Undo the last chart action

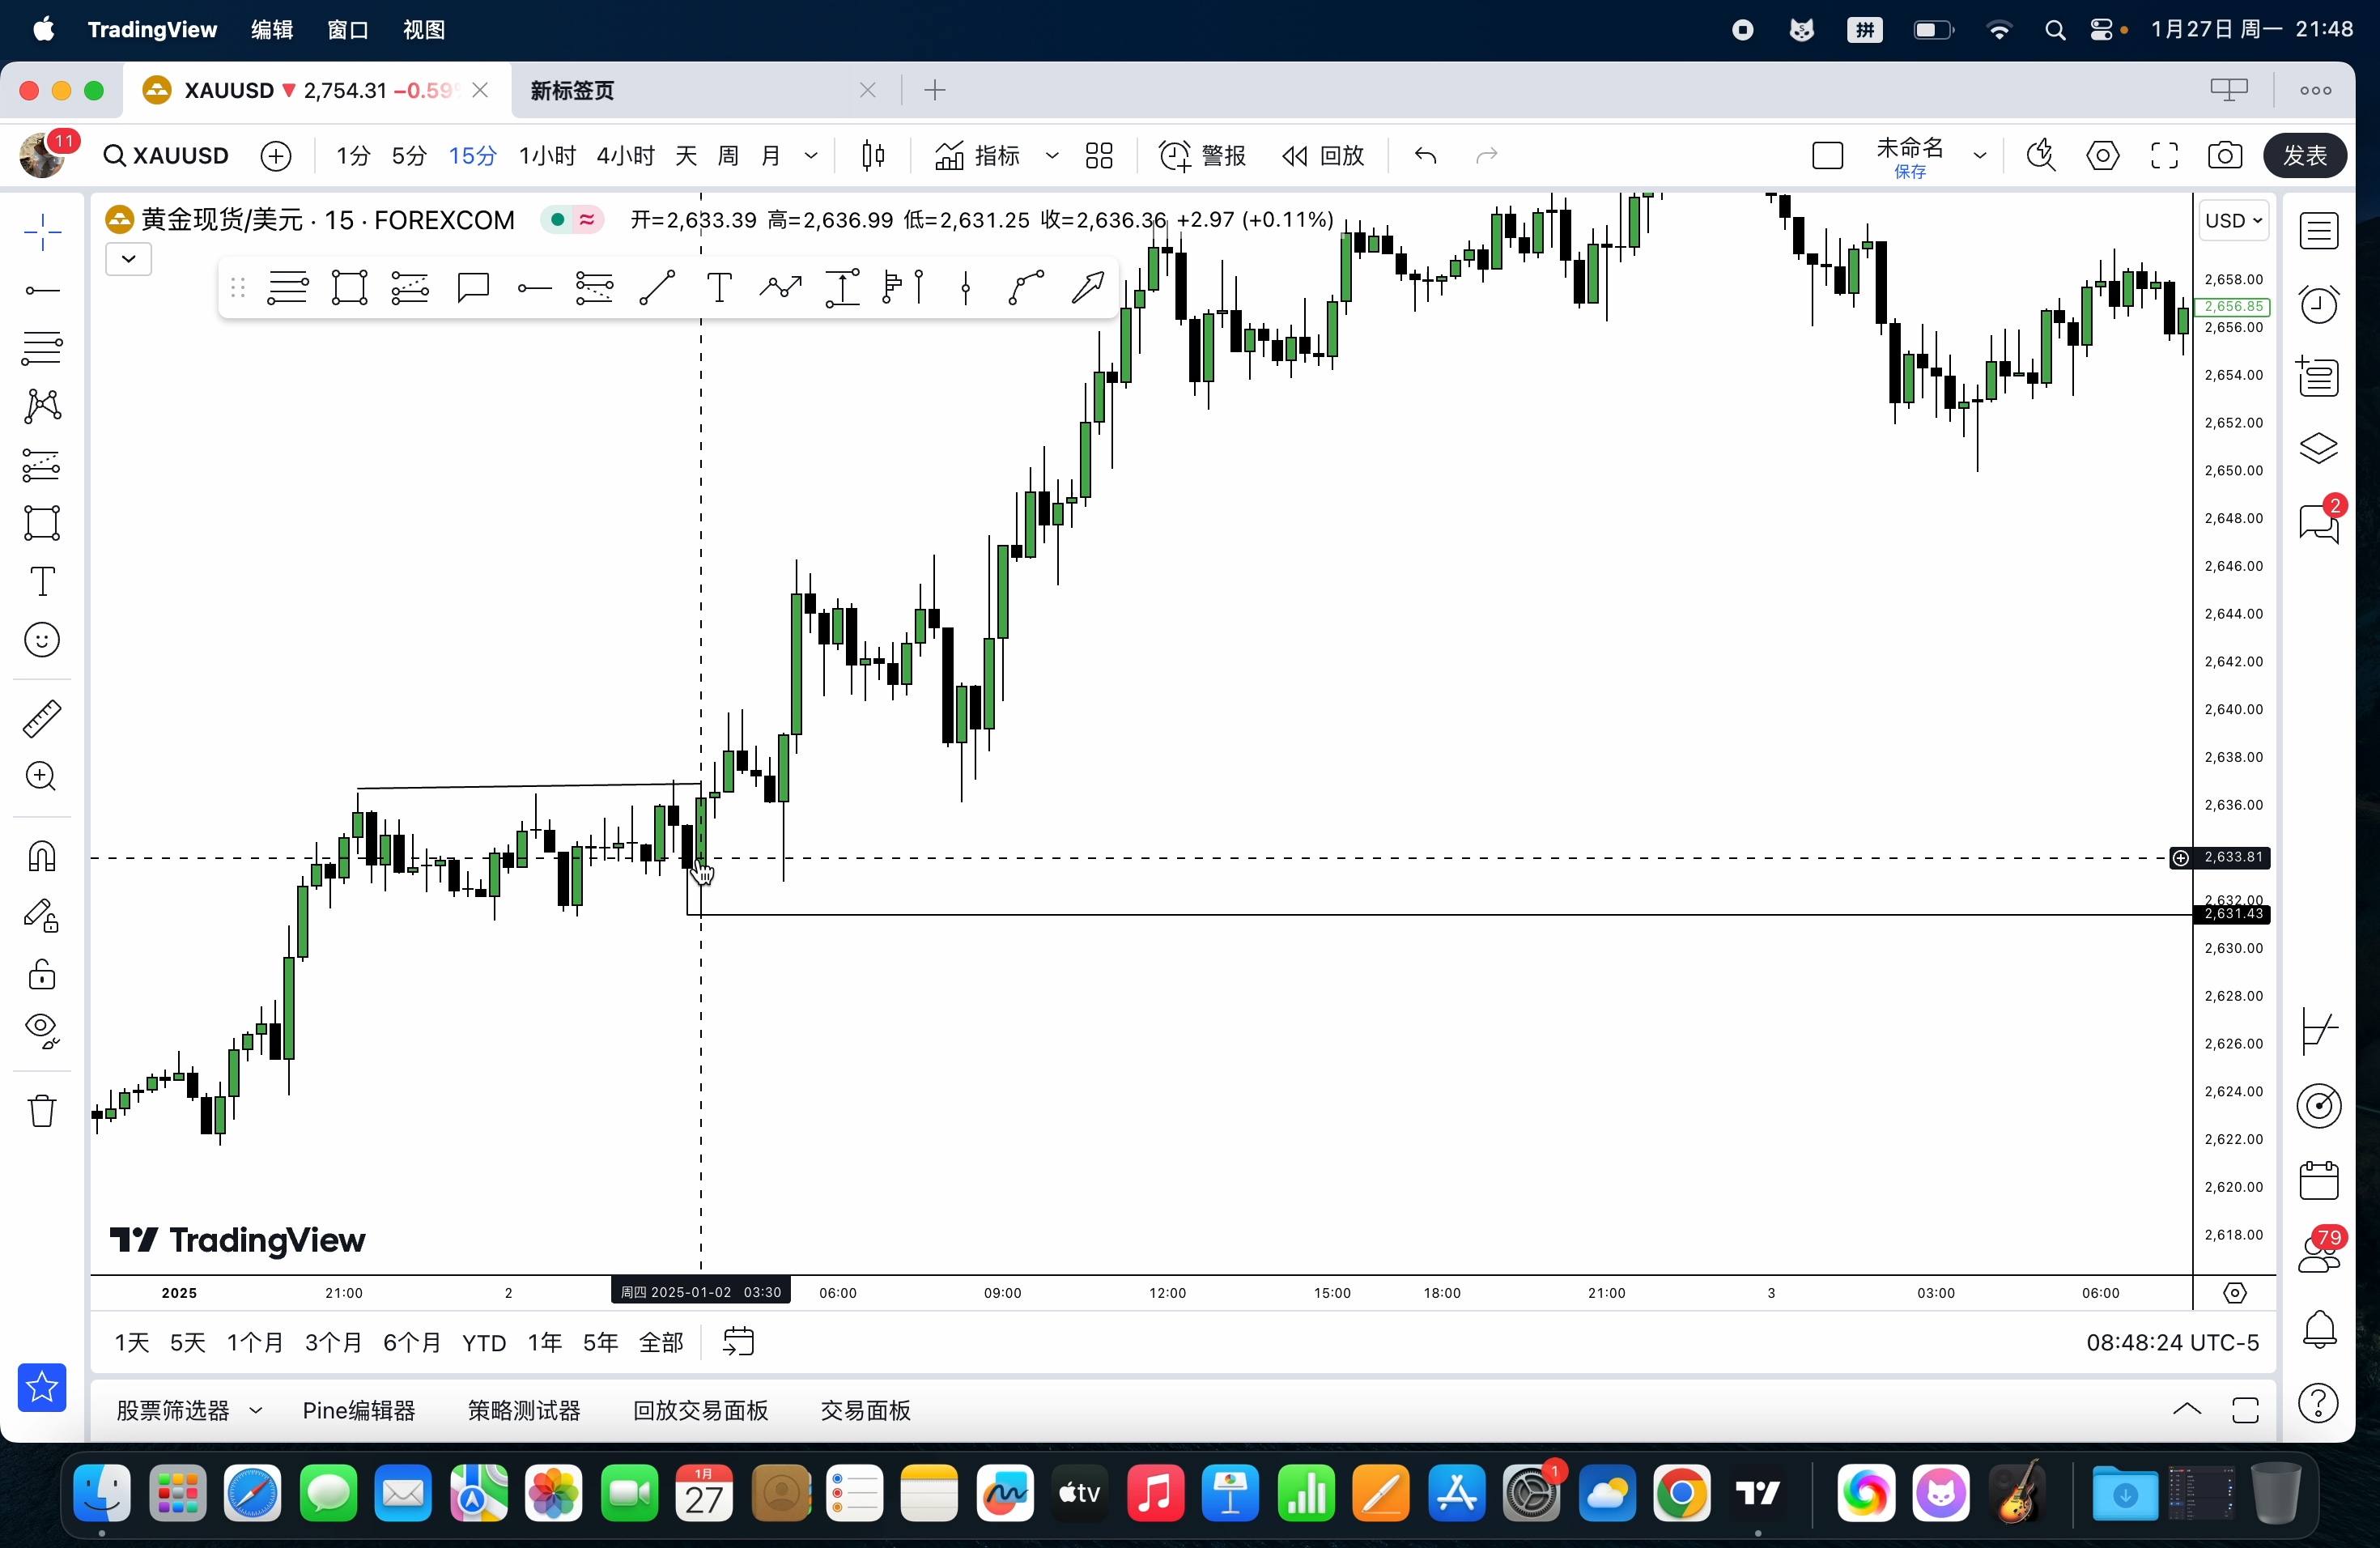pos(1425,155)
